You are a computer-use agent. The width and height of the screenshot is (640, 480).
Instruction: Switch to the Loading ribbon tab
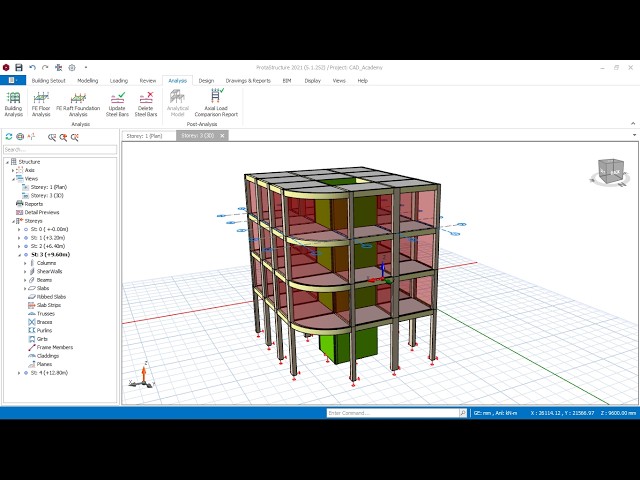119,81
